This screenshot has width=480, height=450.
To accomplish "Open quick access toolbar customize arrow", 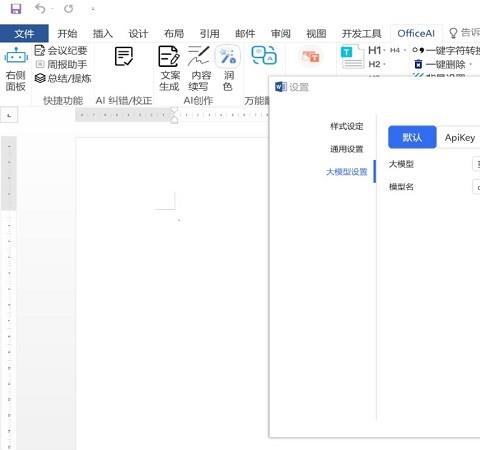I will (93, 9).
